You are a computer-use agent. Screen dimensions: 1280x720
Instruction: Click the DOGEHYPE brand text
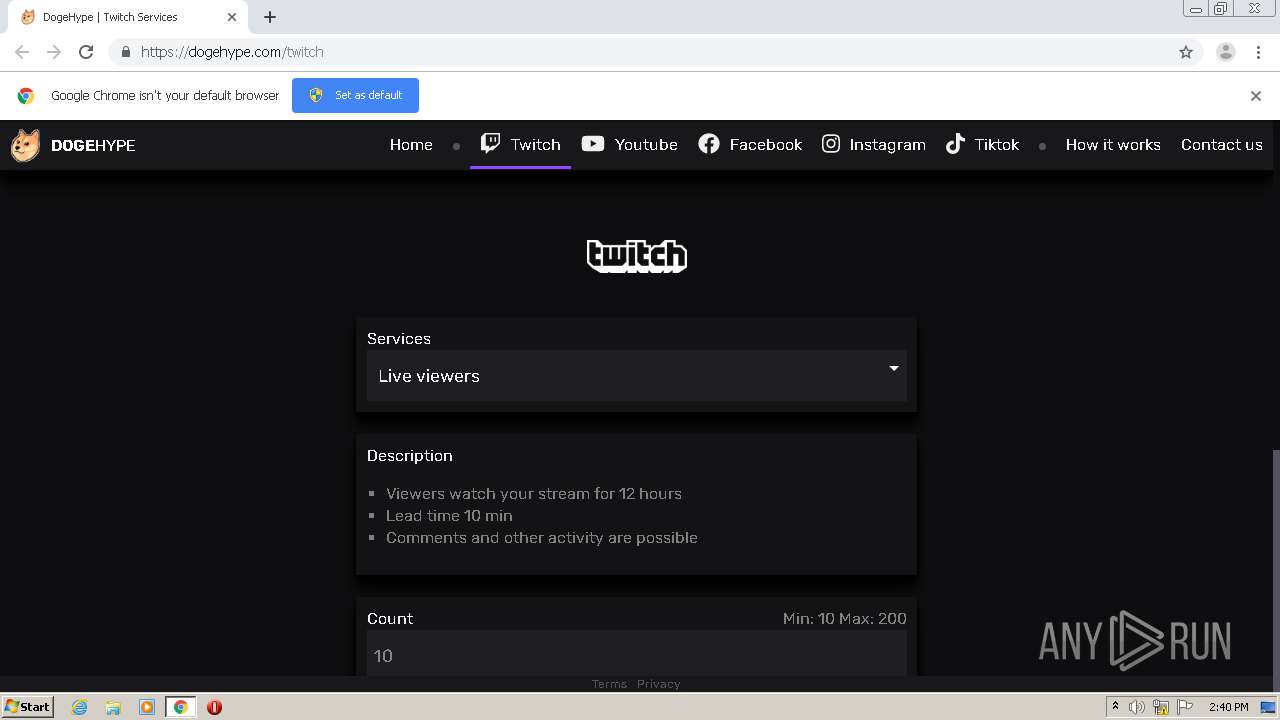coord(93,145)
